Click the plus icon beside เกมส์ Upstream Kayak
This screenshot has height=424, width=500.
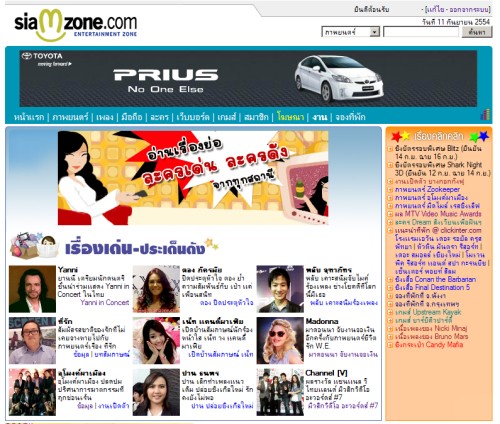pyautogui.click(x=390, y=312)
